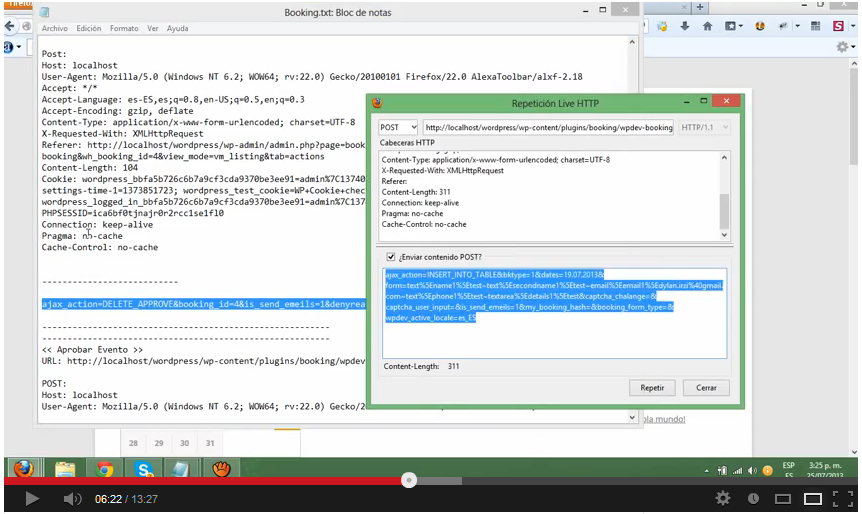862x514 pixels.
Task: Open Edición menu in Notepad
Action: click(89, 28)
